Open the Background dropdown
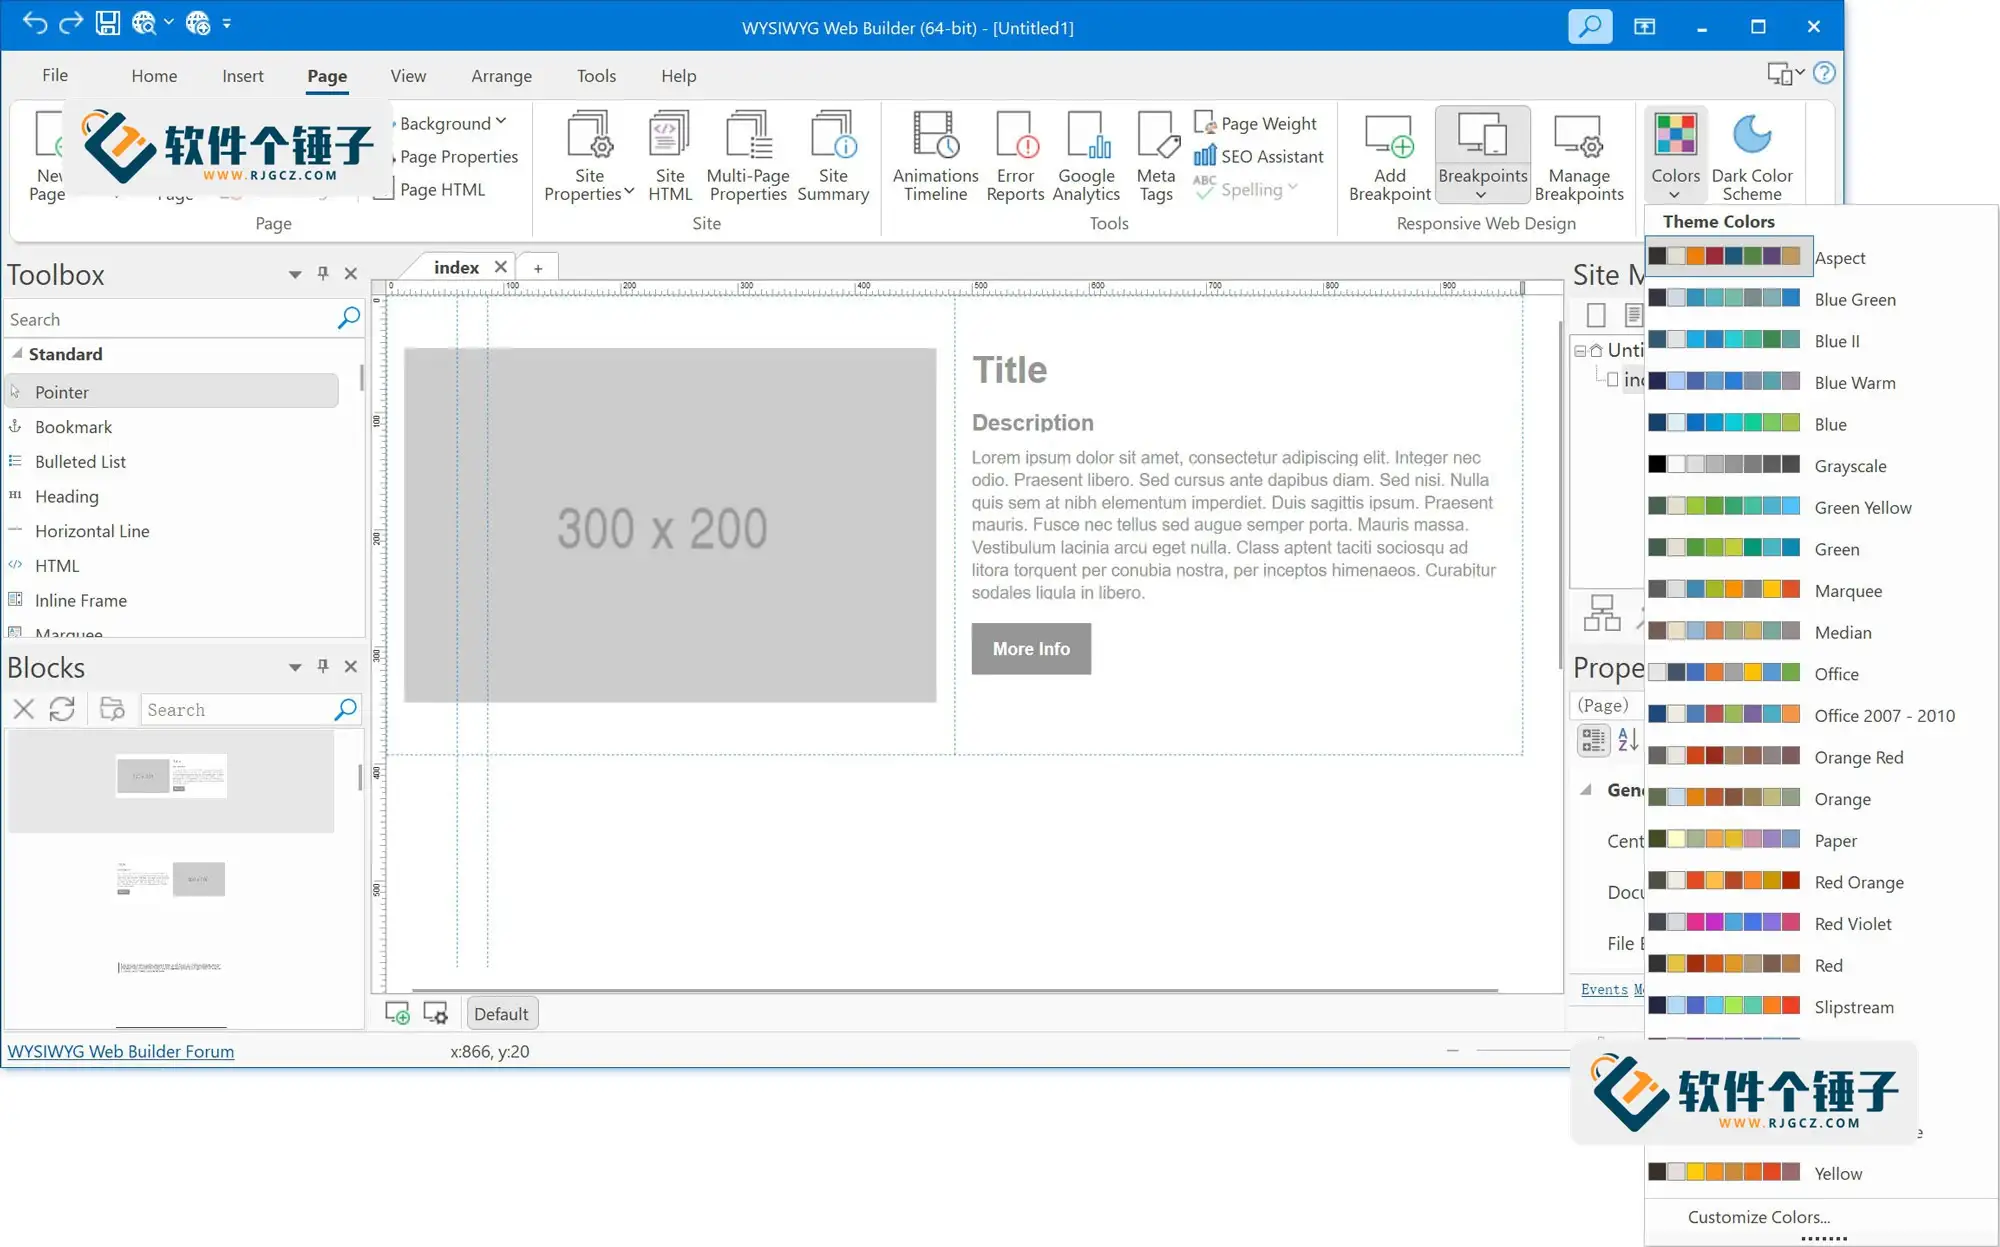Image resolution: width=2000 pixels, height=1247 pixels. coord(452,123)
